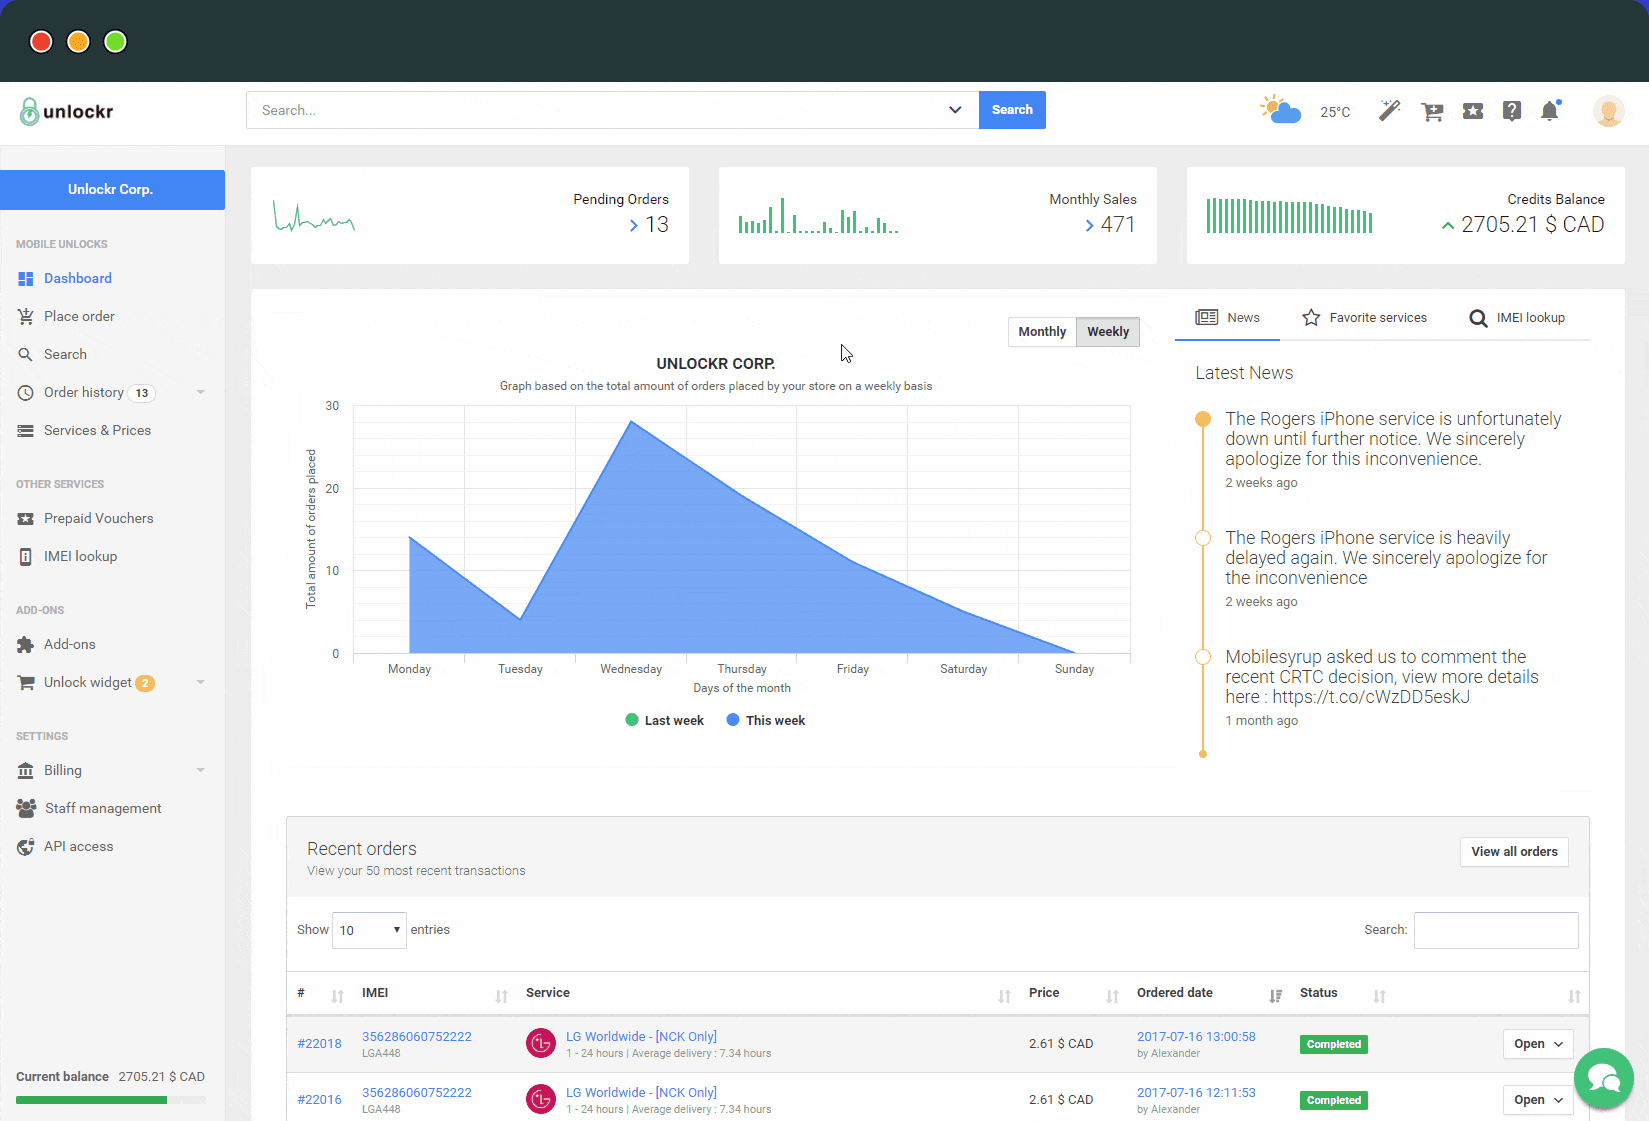Expand the Billing submenu arrow
1649x1121 pixels.
pyautogui.click(x=201, y=770)
